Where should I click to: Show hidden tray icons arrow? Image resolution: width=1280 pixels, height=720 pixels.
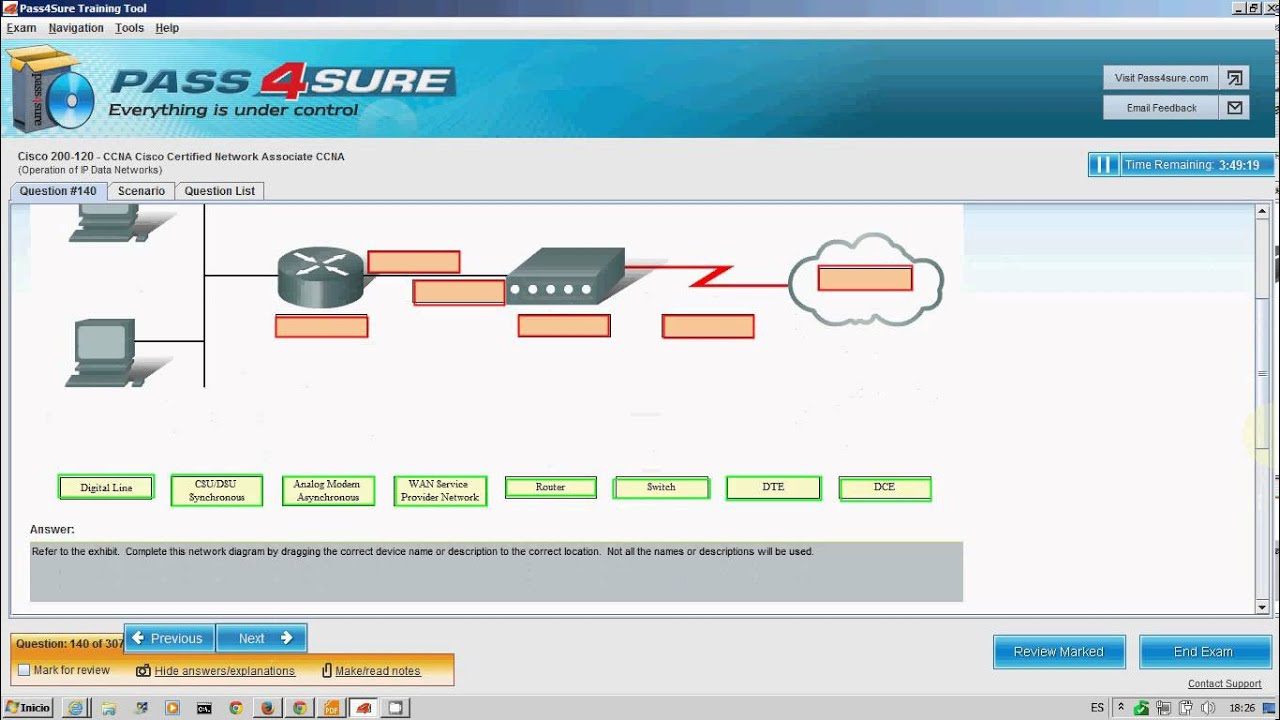coord(1122,707)
